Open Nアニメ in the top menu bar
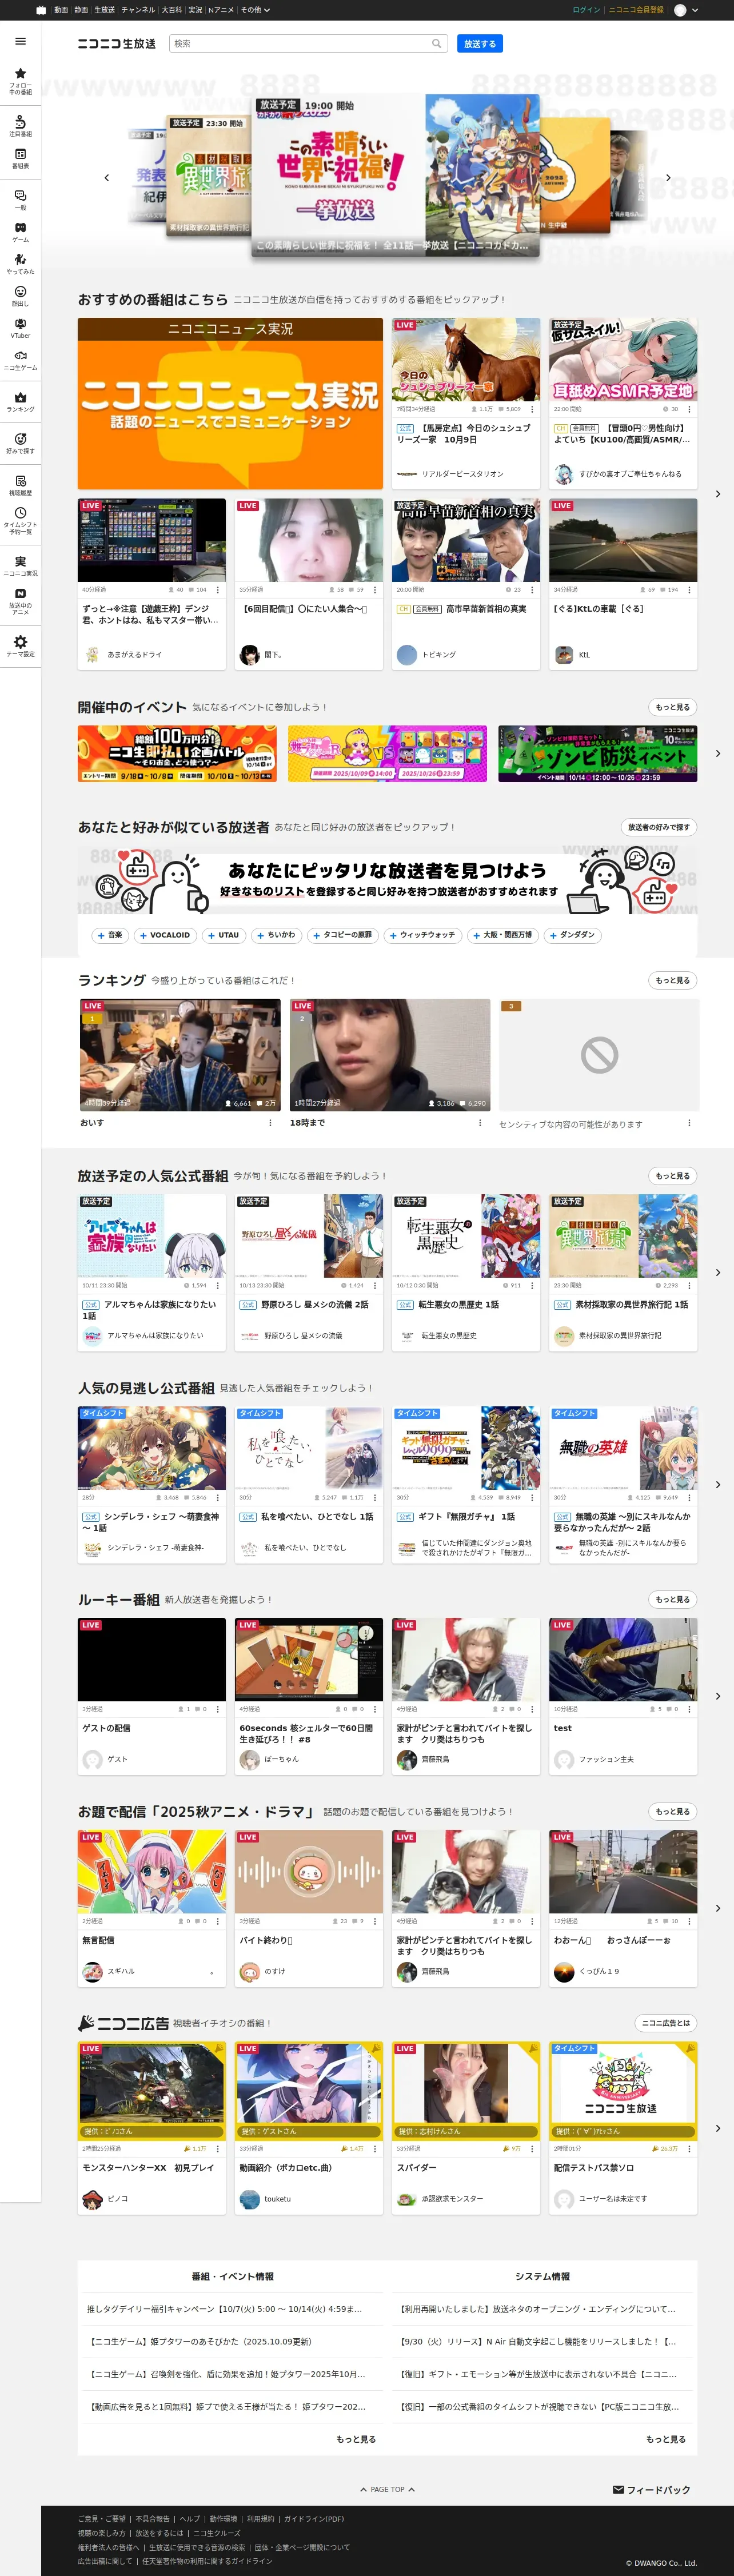The width and height of the screenshot is (734, 2576). tap(220, 10)
